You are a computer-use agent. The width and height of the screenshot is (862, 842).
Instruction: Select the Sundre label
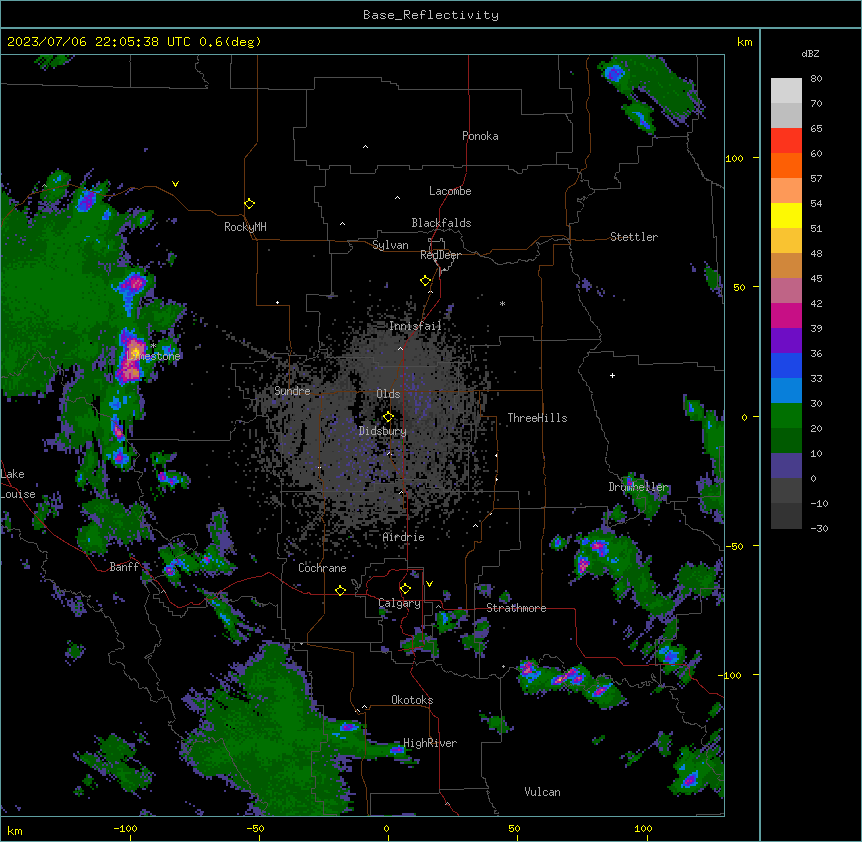click(292, 391)
